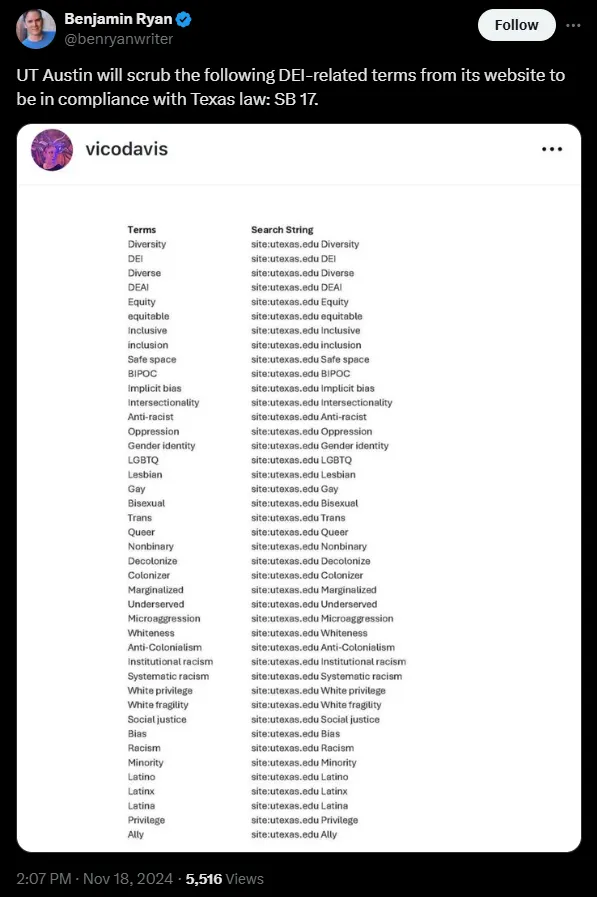Open the embedded post's three-dot menu
This screenshot has width=597, height=897.
[552, 149]
